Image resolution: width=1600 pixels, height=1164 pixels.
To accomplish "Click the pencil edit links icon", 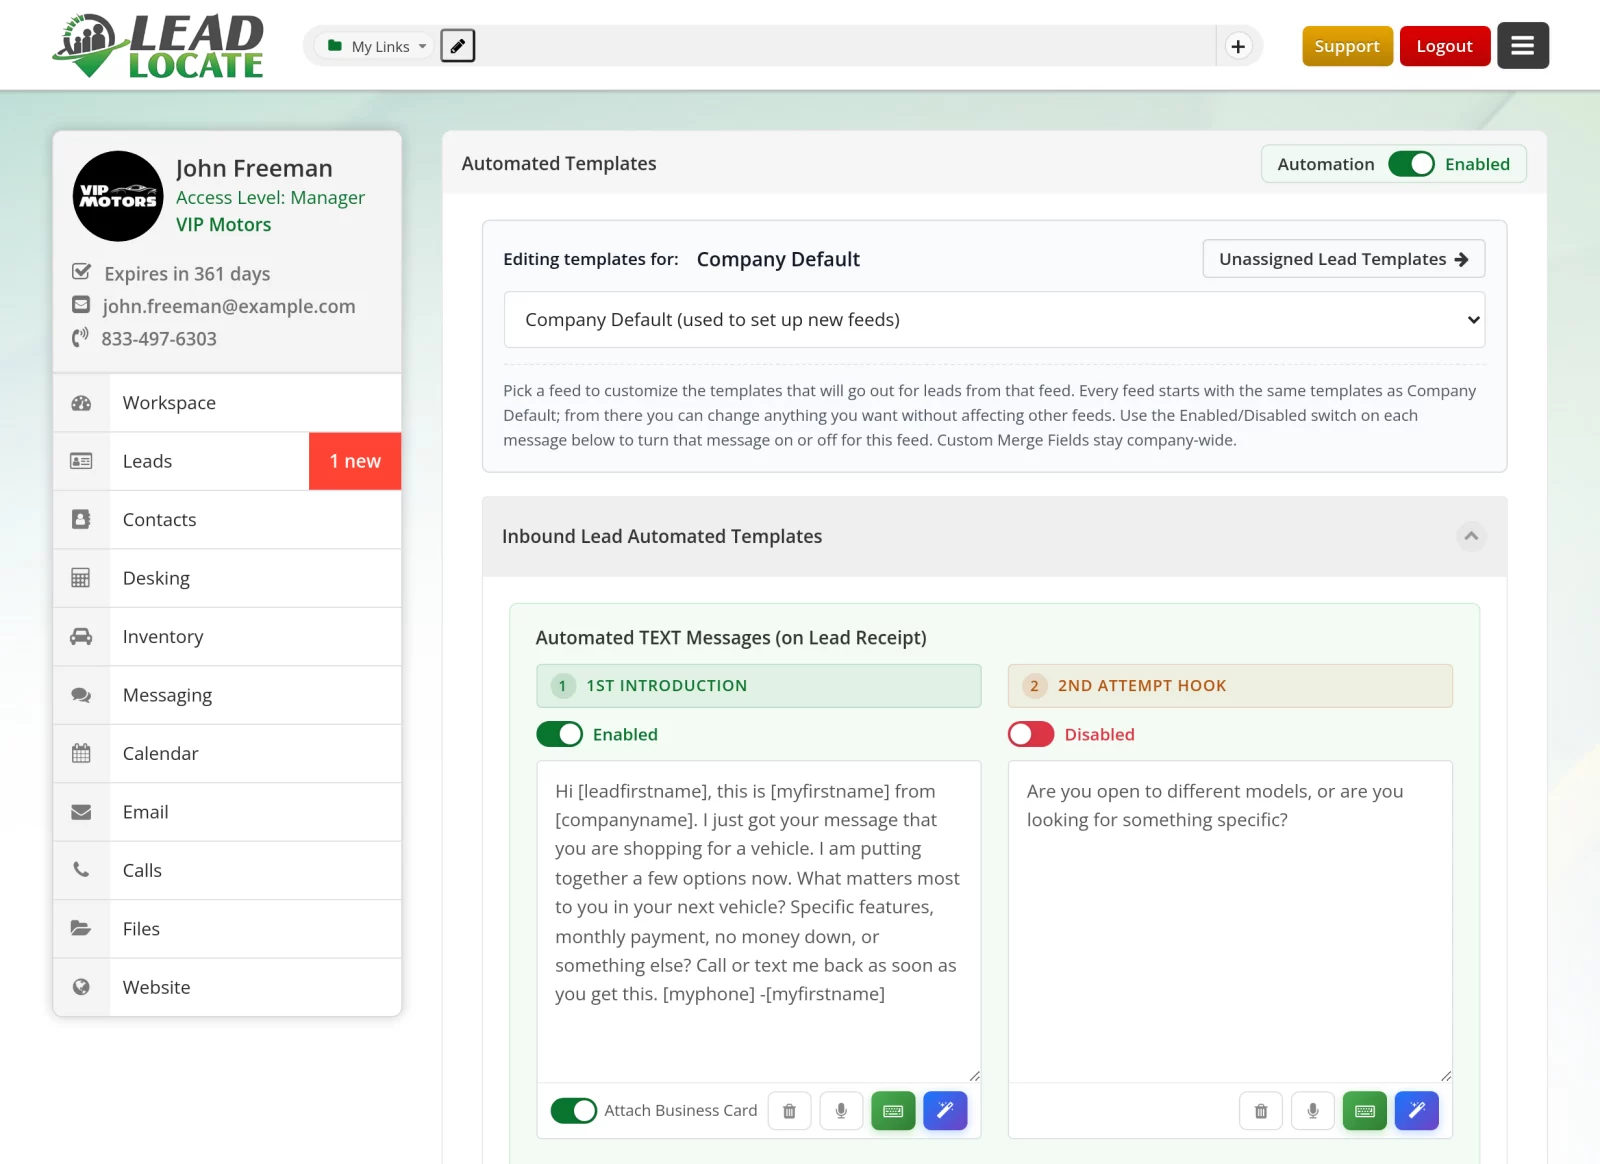I will [458, 46].
